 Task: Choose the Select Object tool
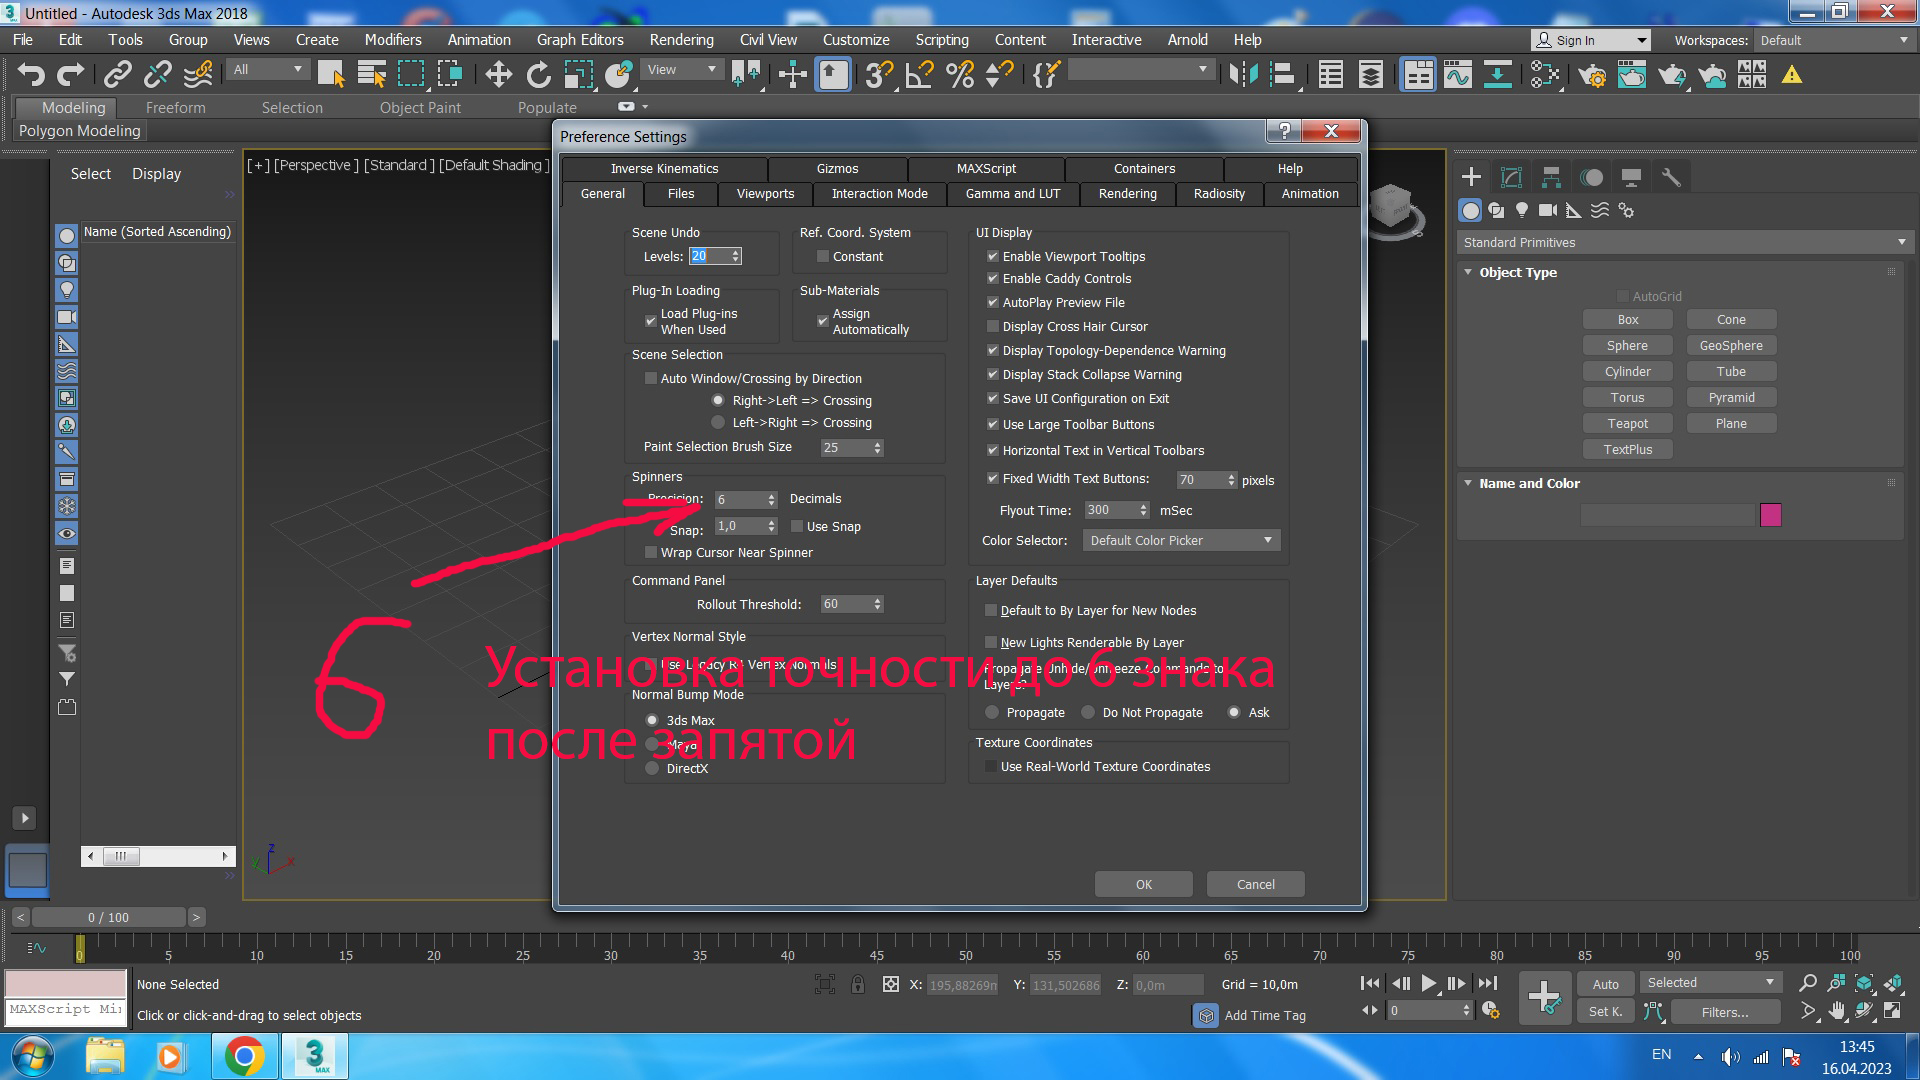331,74
